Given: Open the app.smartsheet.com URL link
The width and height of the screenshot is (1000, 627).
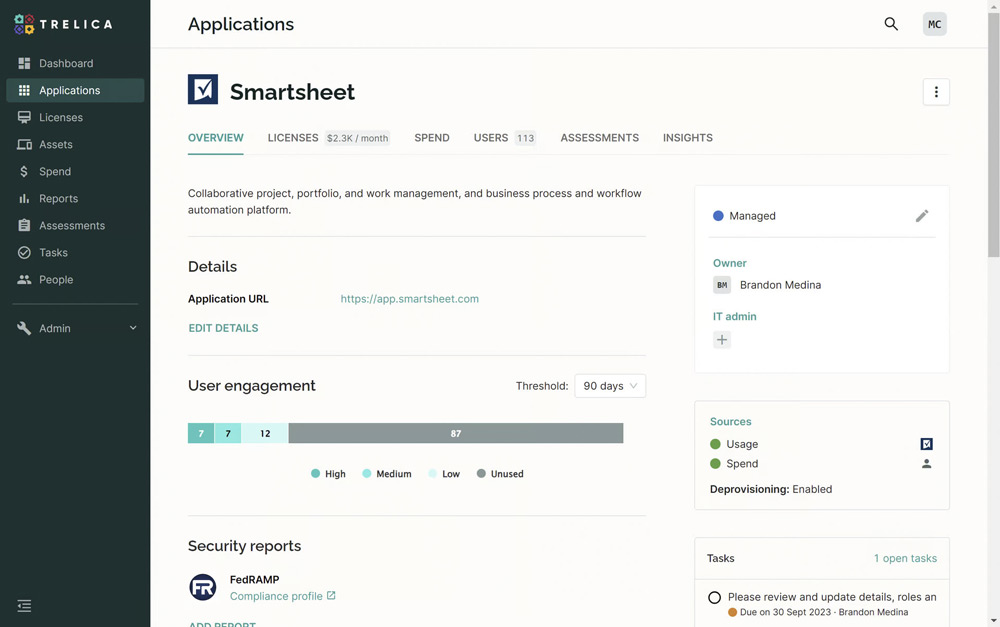Looking at the screenshot, I should point(409,299).
